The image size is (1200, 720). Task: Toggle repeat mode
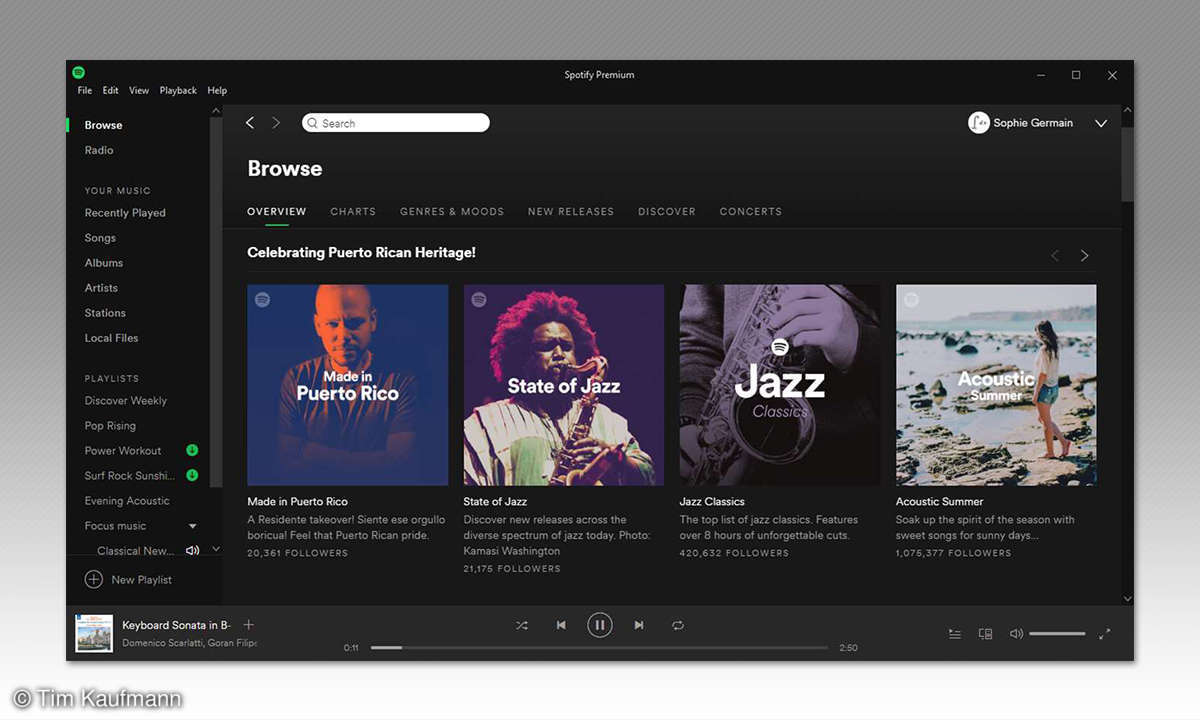[x=678, y=625]
